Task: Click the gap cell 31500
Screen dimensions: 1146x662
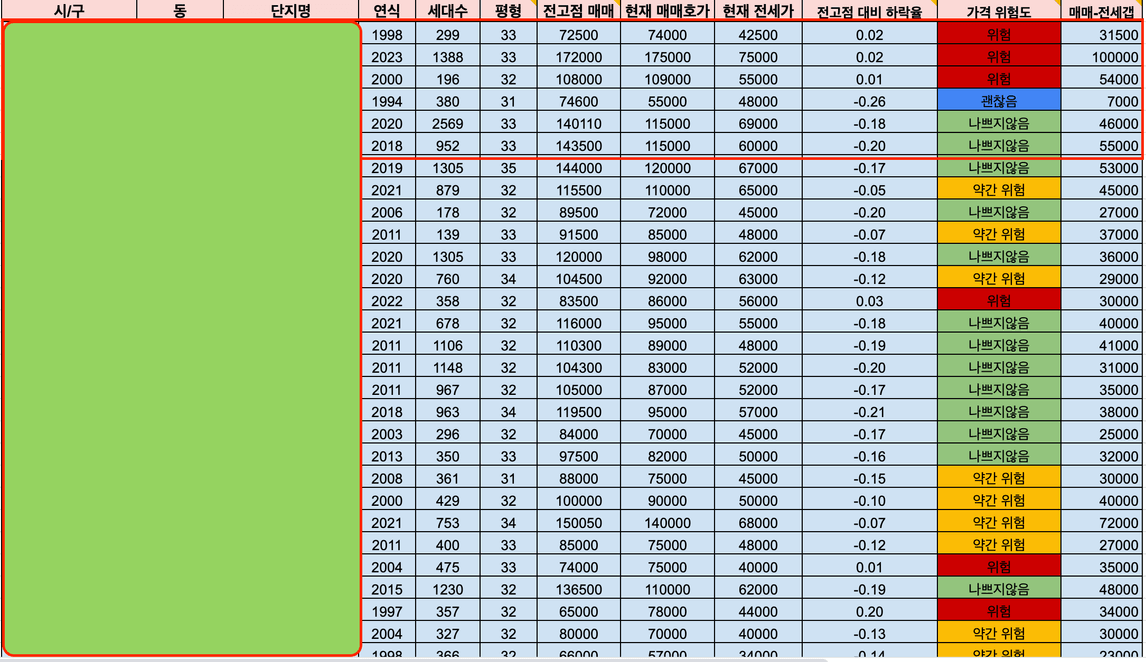Action: (x=1103, y=34)
